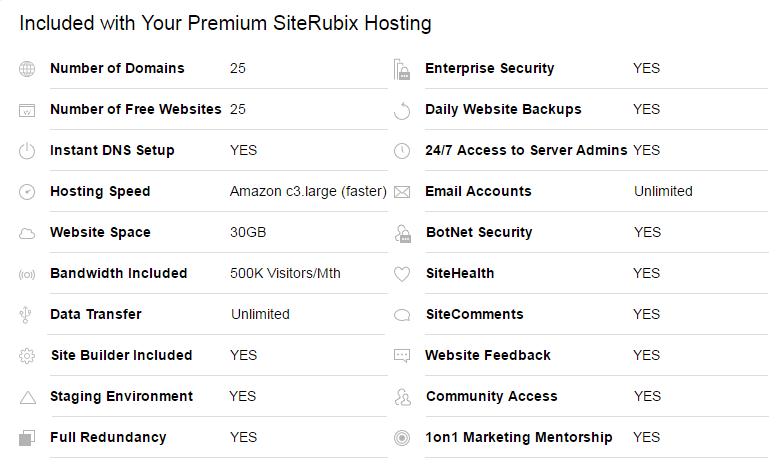Click the Website Feedback label
The width and height of the screenshot is (777, 464).
pos(488,355)
